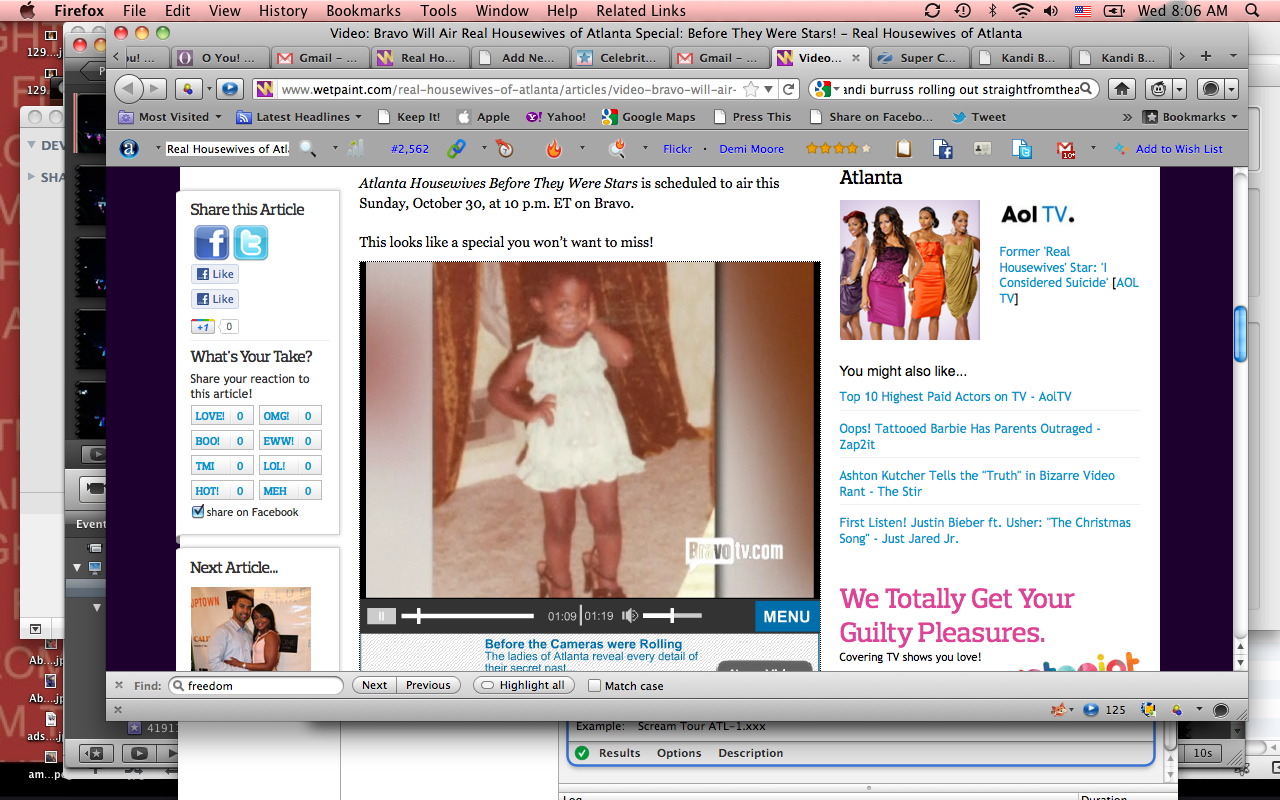
Task: Mute the video using the speaker icon
Action: pyautogui.click(x=630, y=616)
